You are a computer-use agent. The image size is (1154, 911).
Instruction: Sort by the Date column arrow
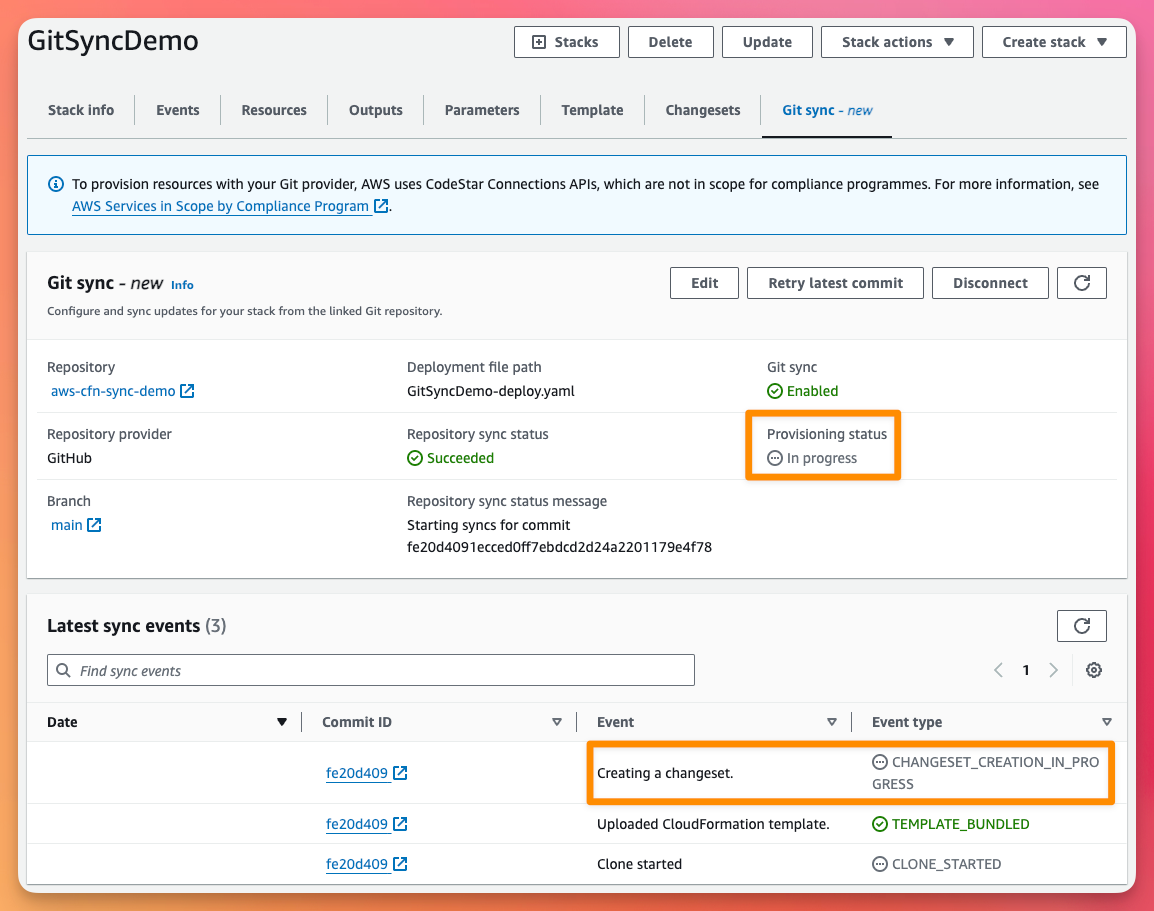tap(282, 723)
